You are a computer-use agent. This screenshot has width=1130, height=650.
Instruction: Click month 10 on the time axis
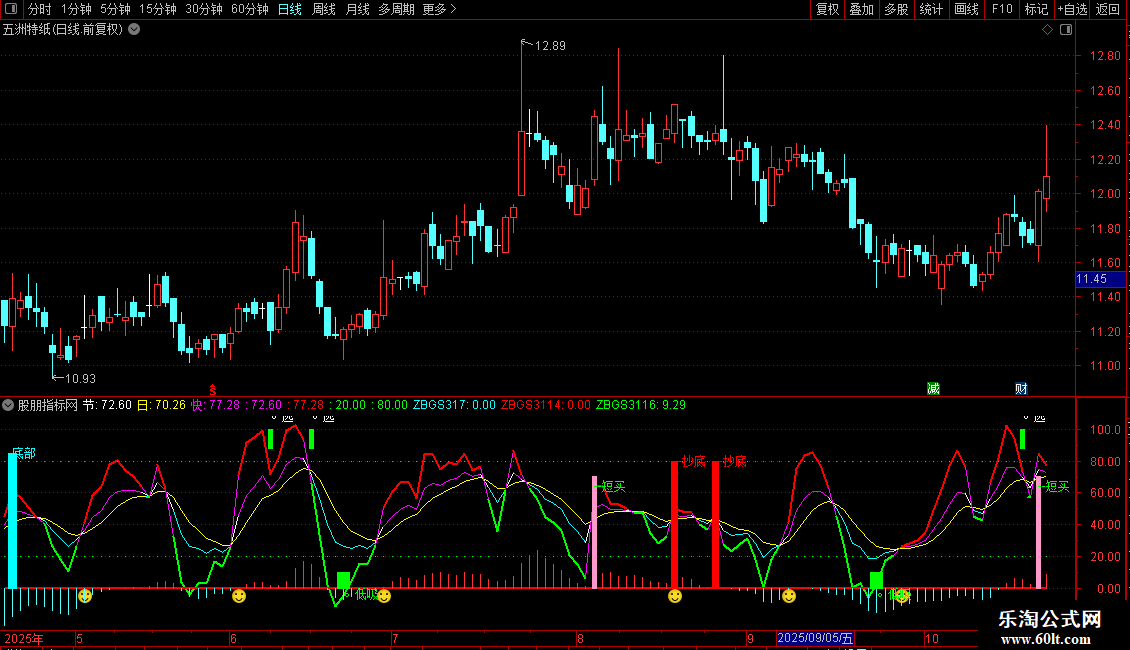932,638
